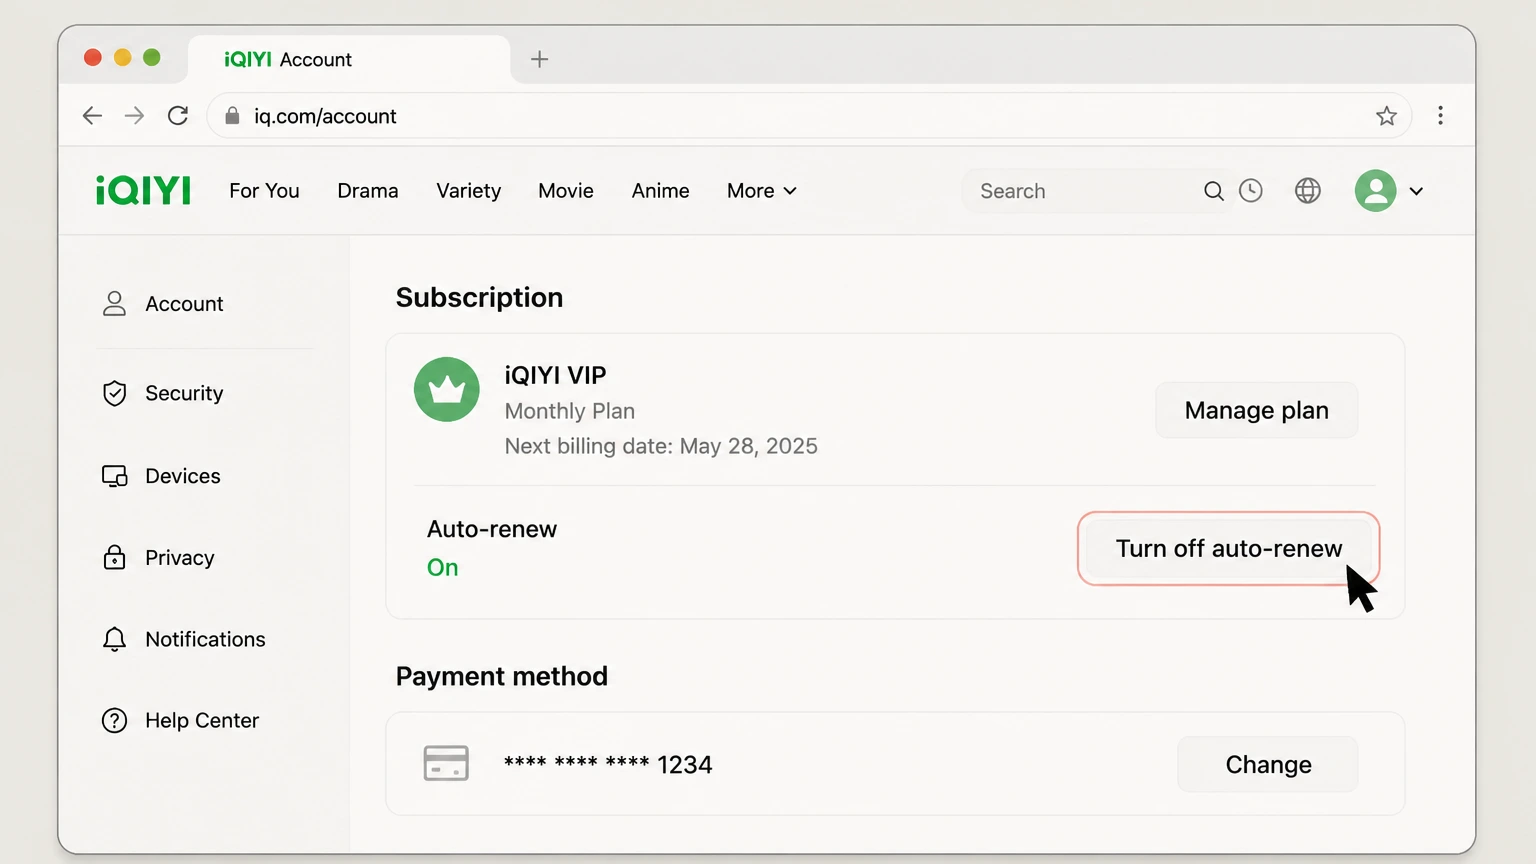Click the Devices monitor icon in sidebar
The image size is (1536, 864).
tap(115, 476)
